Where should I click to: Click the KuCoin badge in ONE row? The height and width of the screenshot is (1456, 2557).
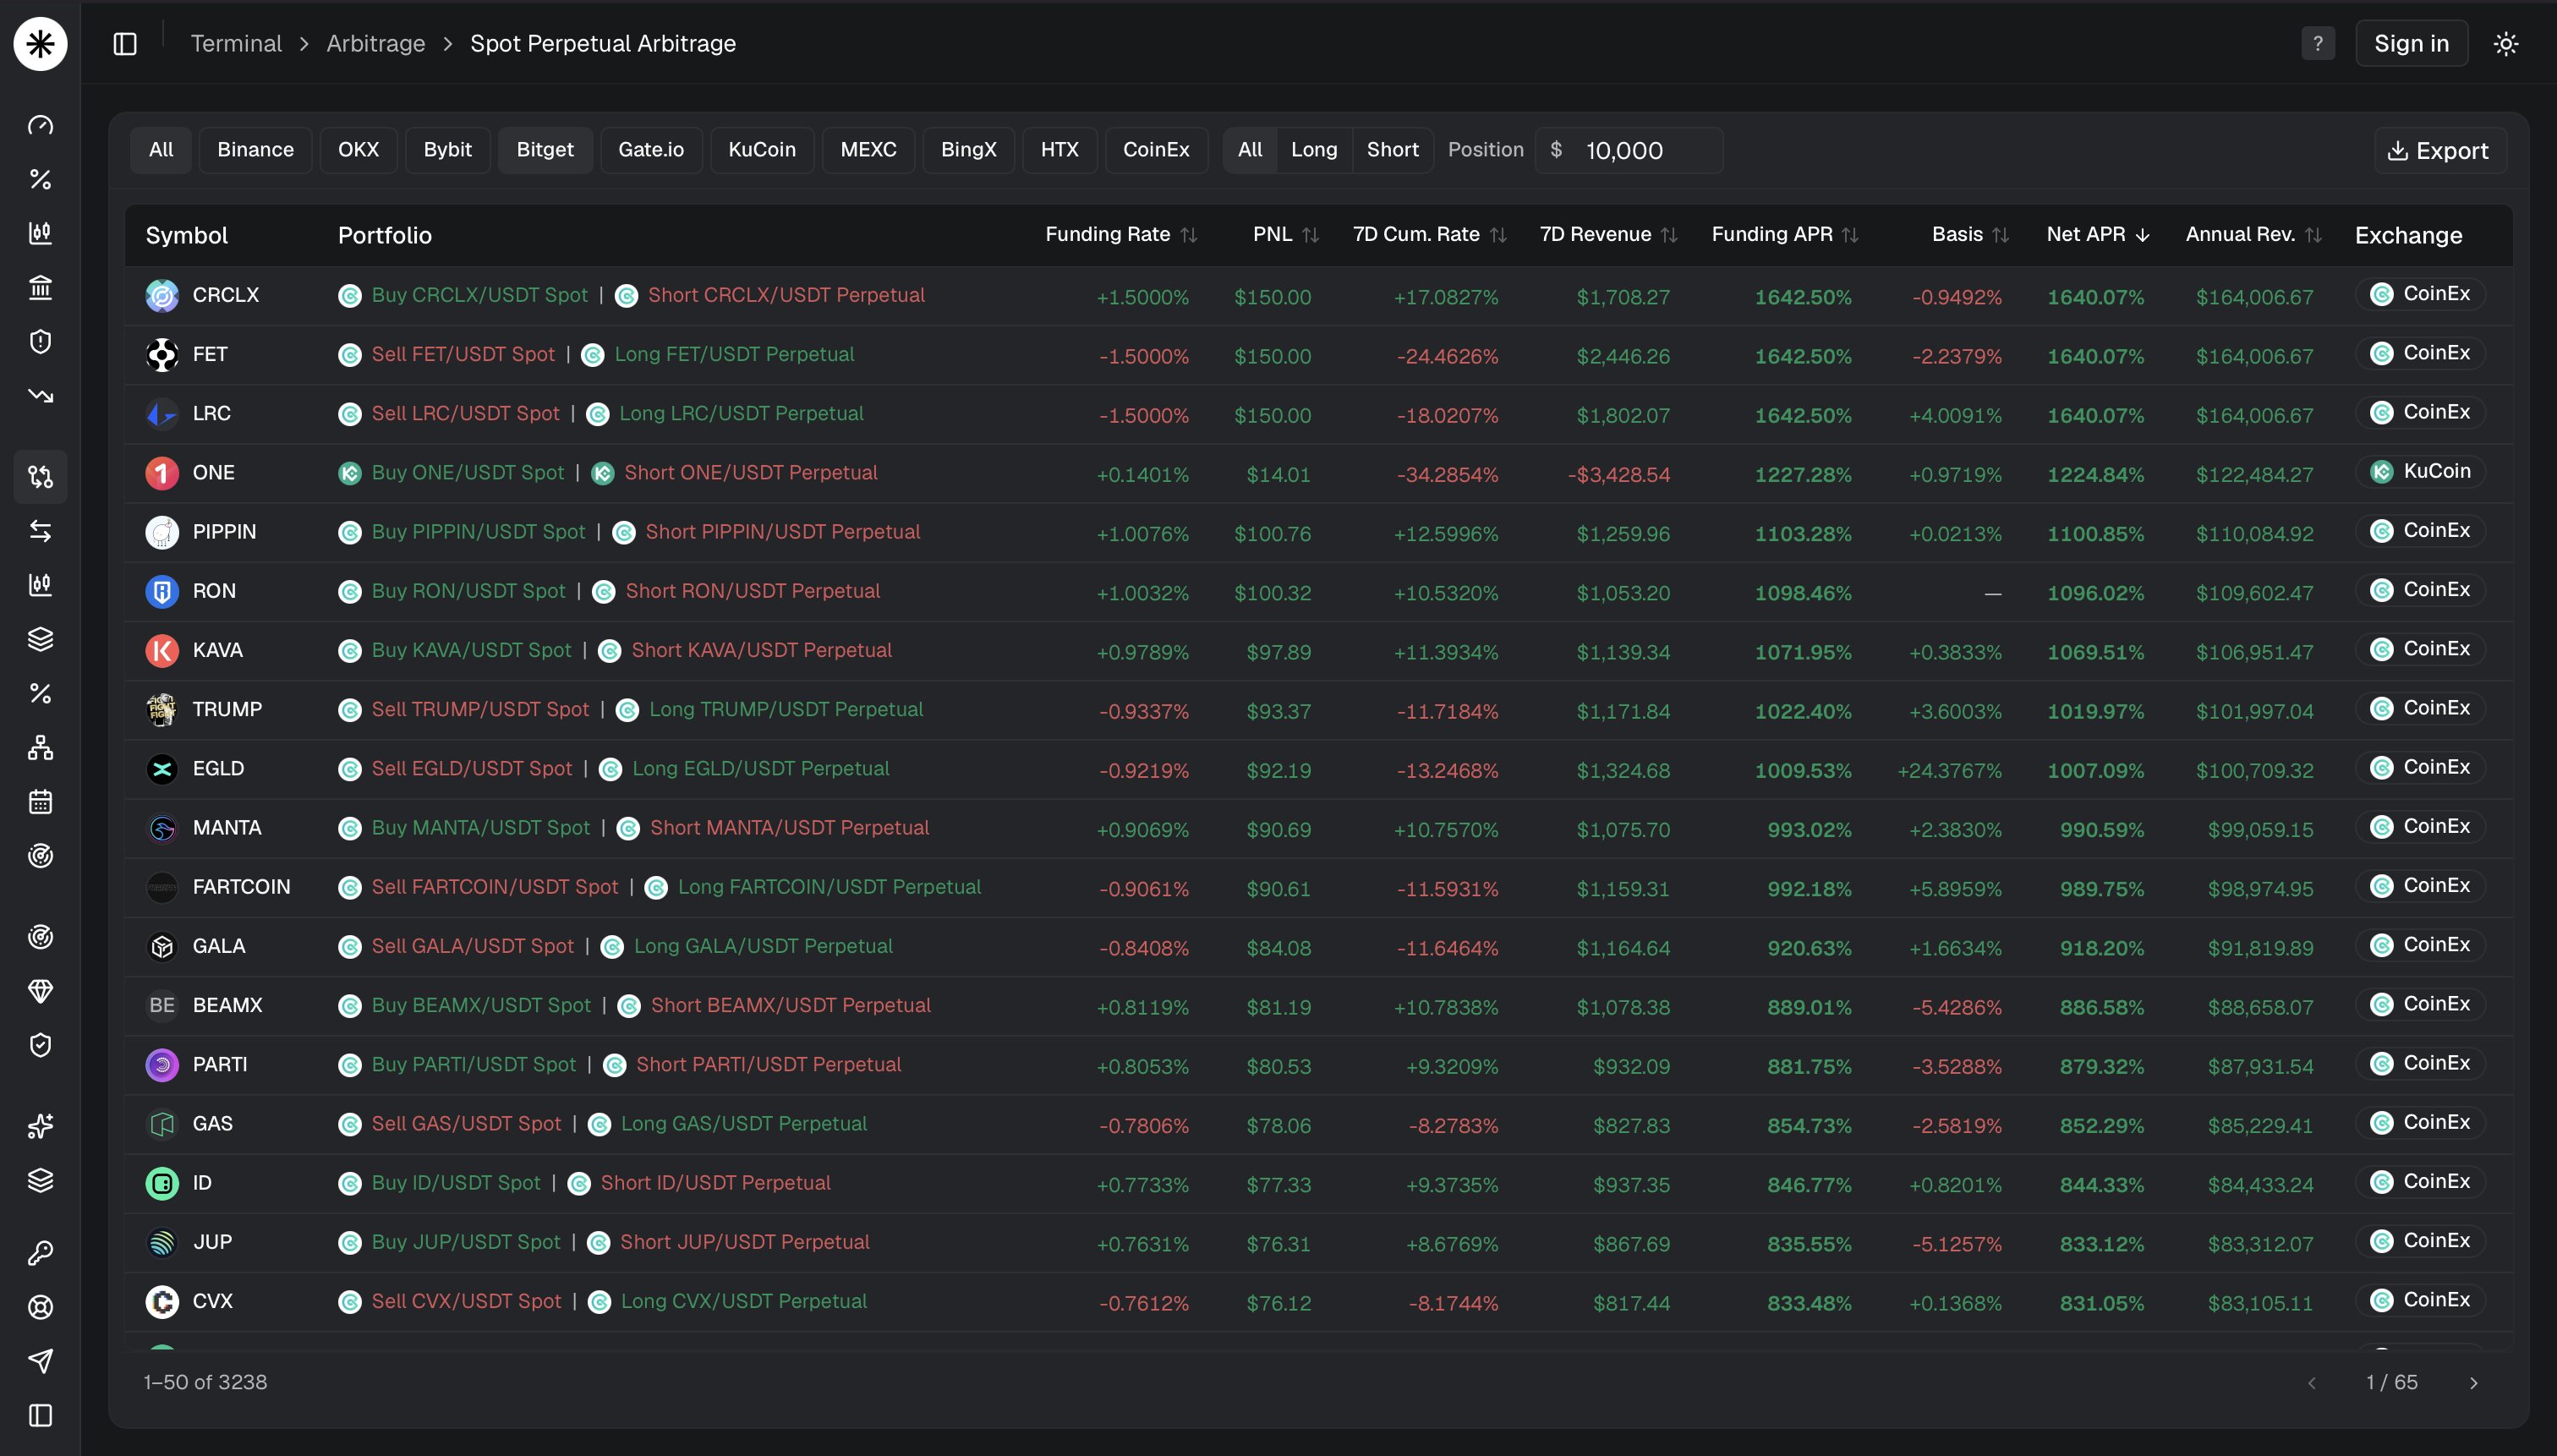[2420, 472]
